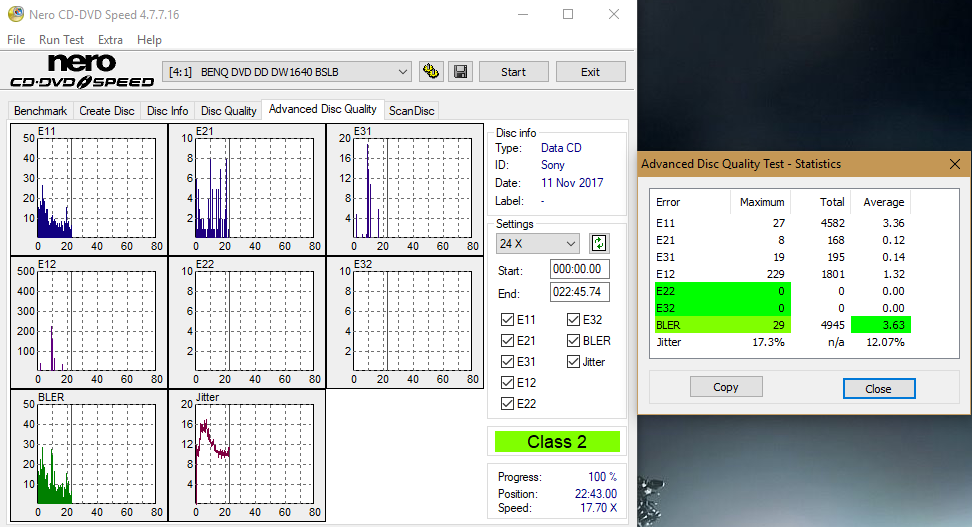Toggle the BLER checkbox
Image resolution: width=972 pixels, height=527 pixels.
coord(573,340)
